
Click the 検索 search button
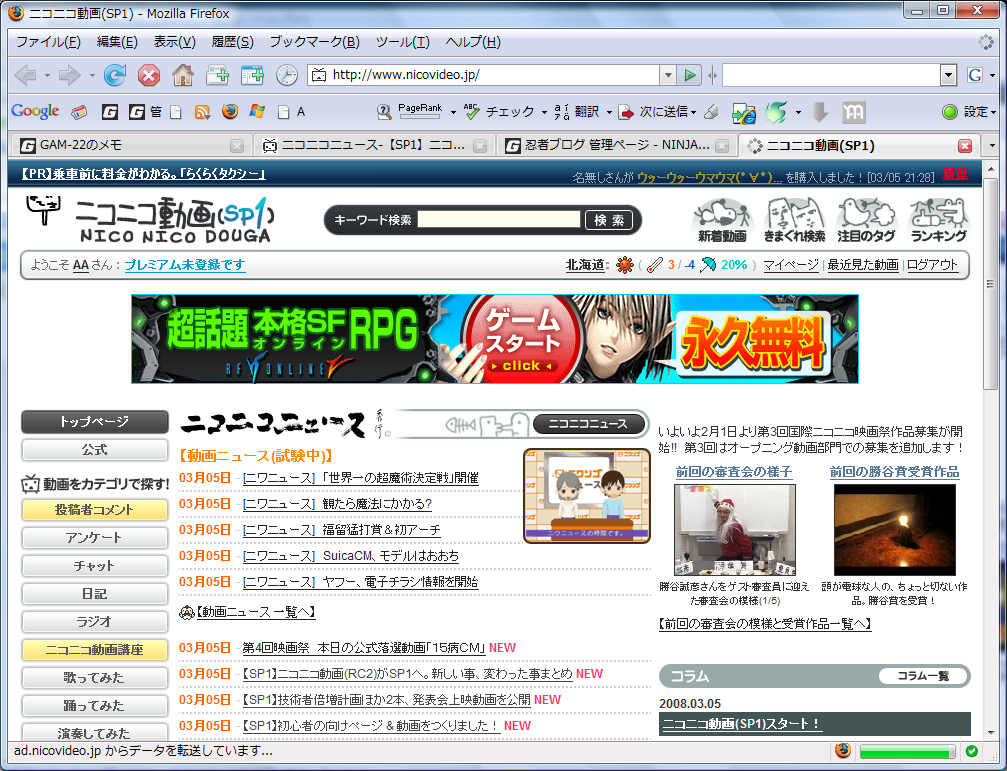pyautogui.click(x=609, y=220)
